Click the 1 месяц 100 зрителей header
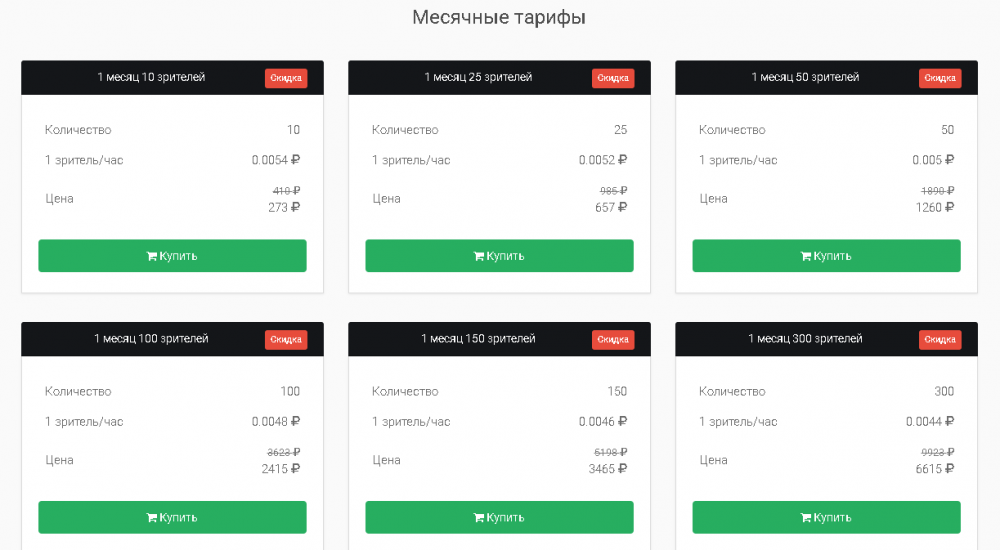The height and width of the screenshot is (550, 1000). [x=151, y=339]
